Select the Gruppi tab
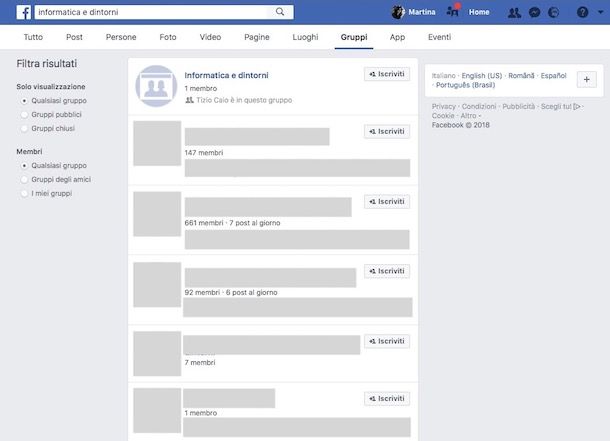The width and height of the screenshot is (610, 441). pyautogui.click(x=354, y=37)
